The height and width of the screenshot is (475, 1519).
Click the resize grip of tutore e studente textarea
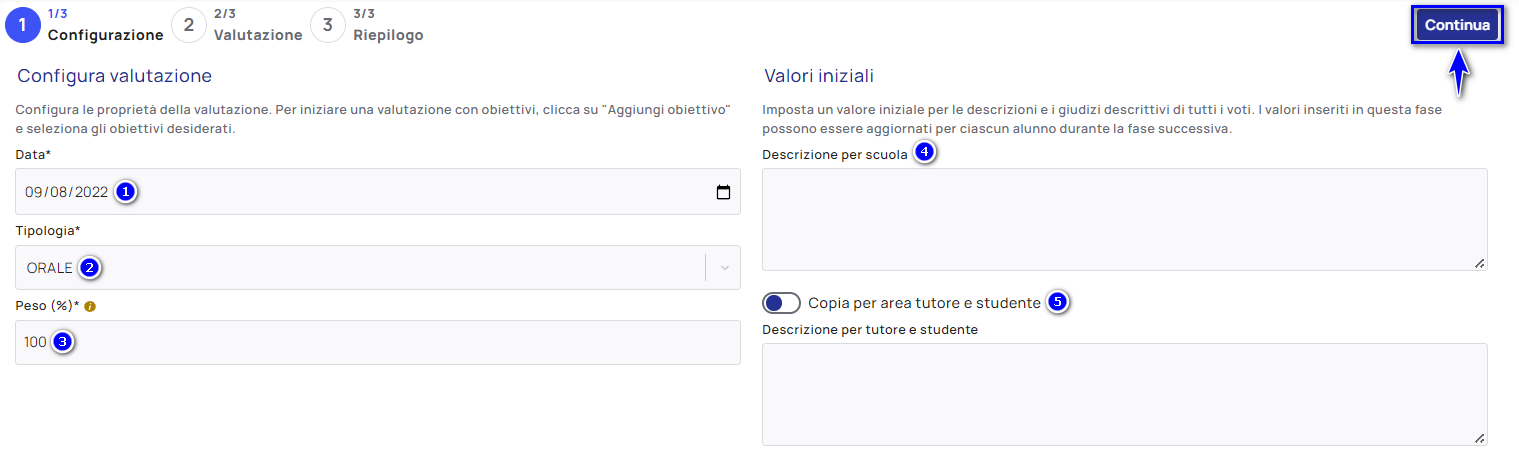click(x=1479, y=438)
